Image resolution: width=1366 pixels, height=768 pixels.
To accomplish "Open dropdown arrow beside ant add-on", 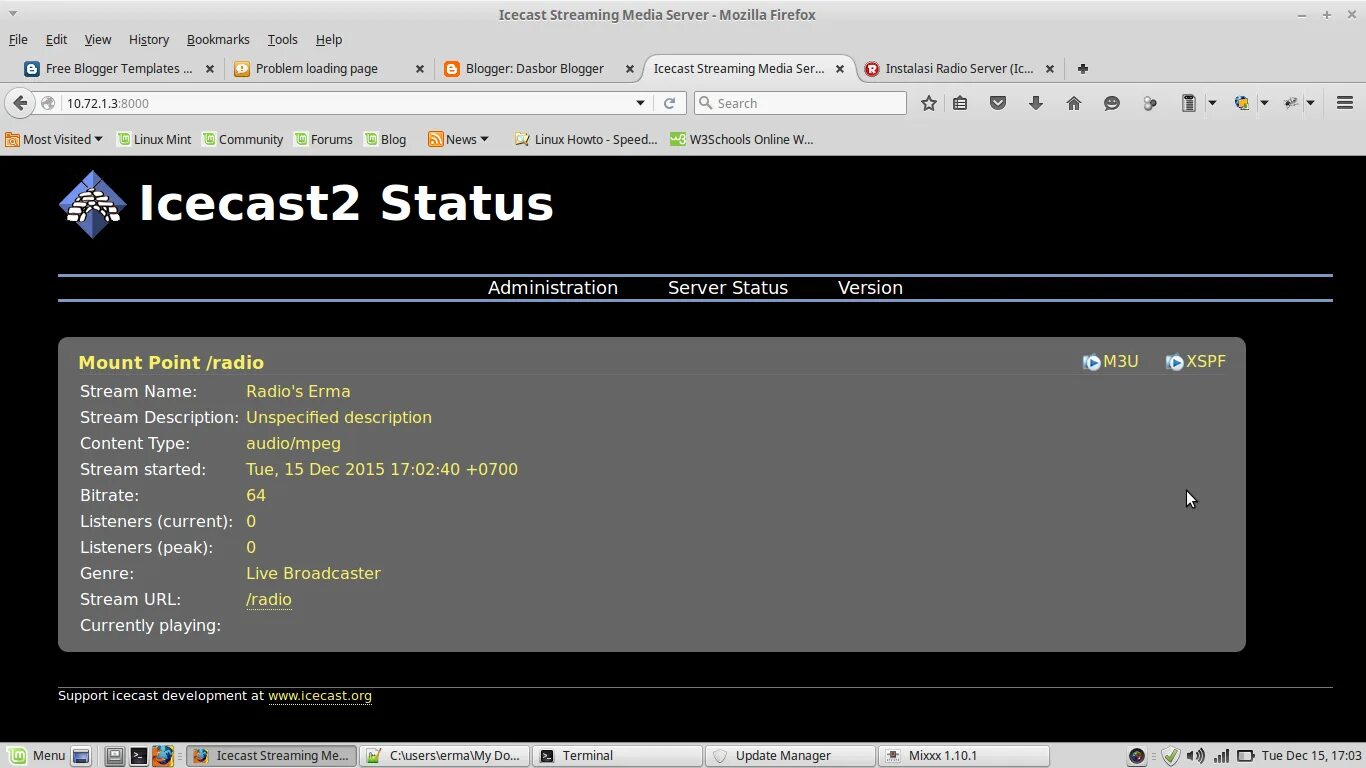I will point(1310,103).
